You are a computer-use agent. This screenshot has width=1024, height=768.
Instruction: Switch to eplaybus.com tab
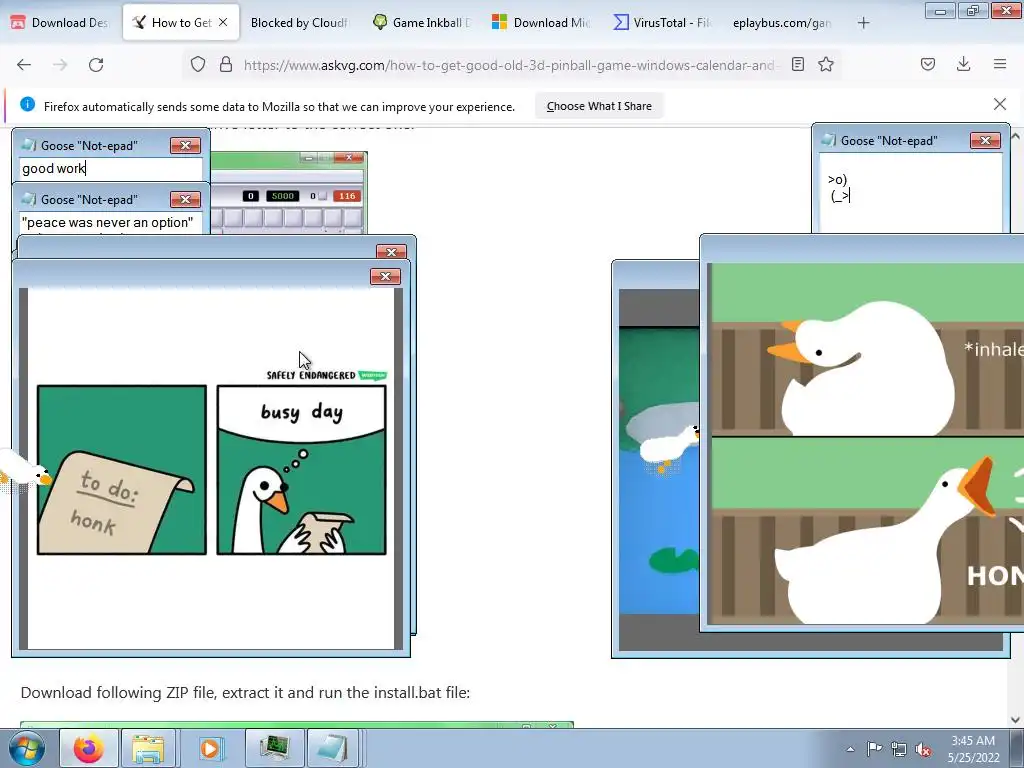(782, 23)
